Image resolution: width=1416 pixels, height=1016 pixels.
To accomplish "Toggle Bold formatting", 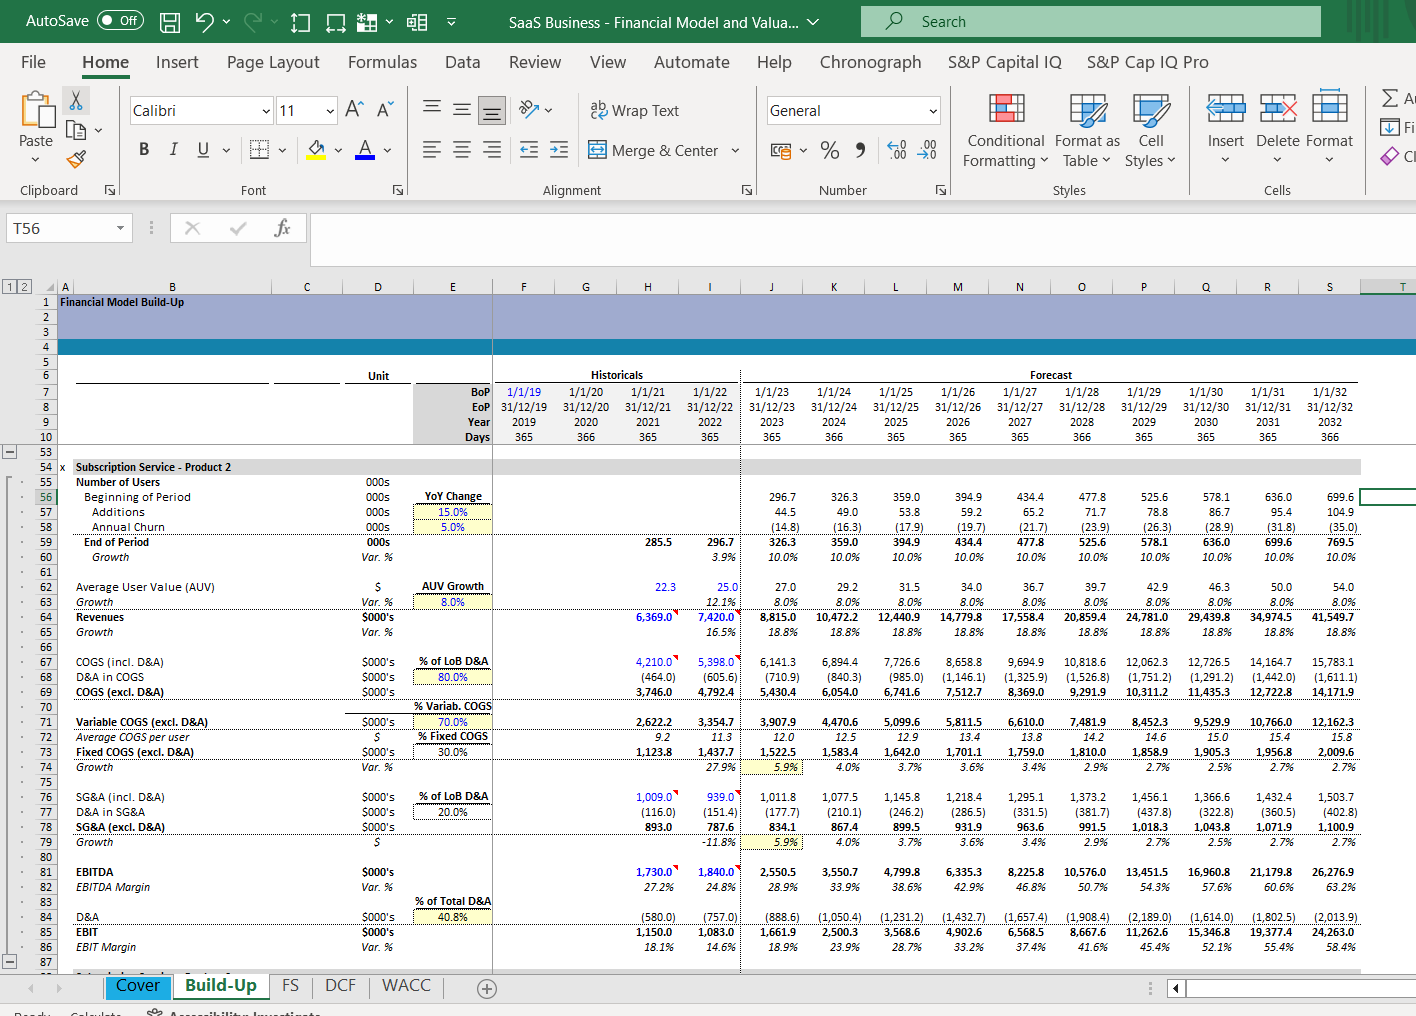I will coord(144,150).
